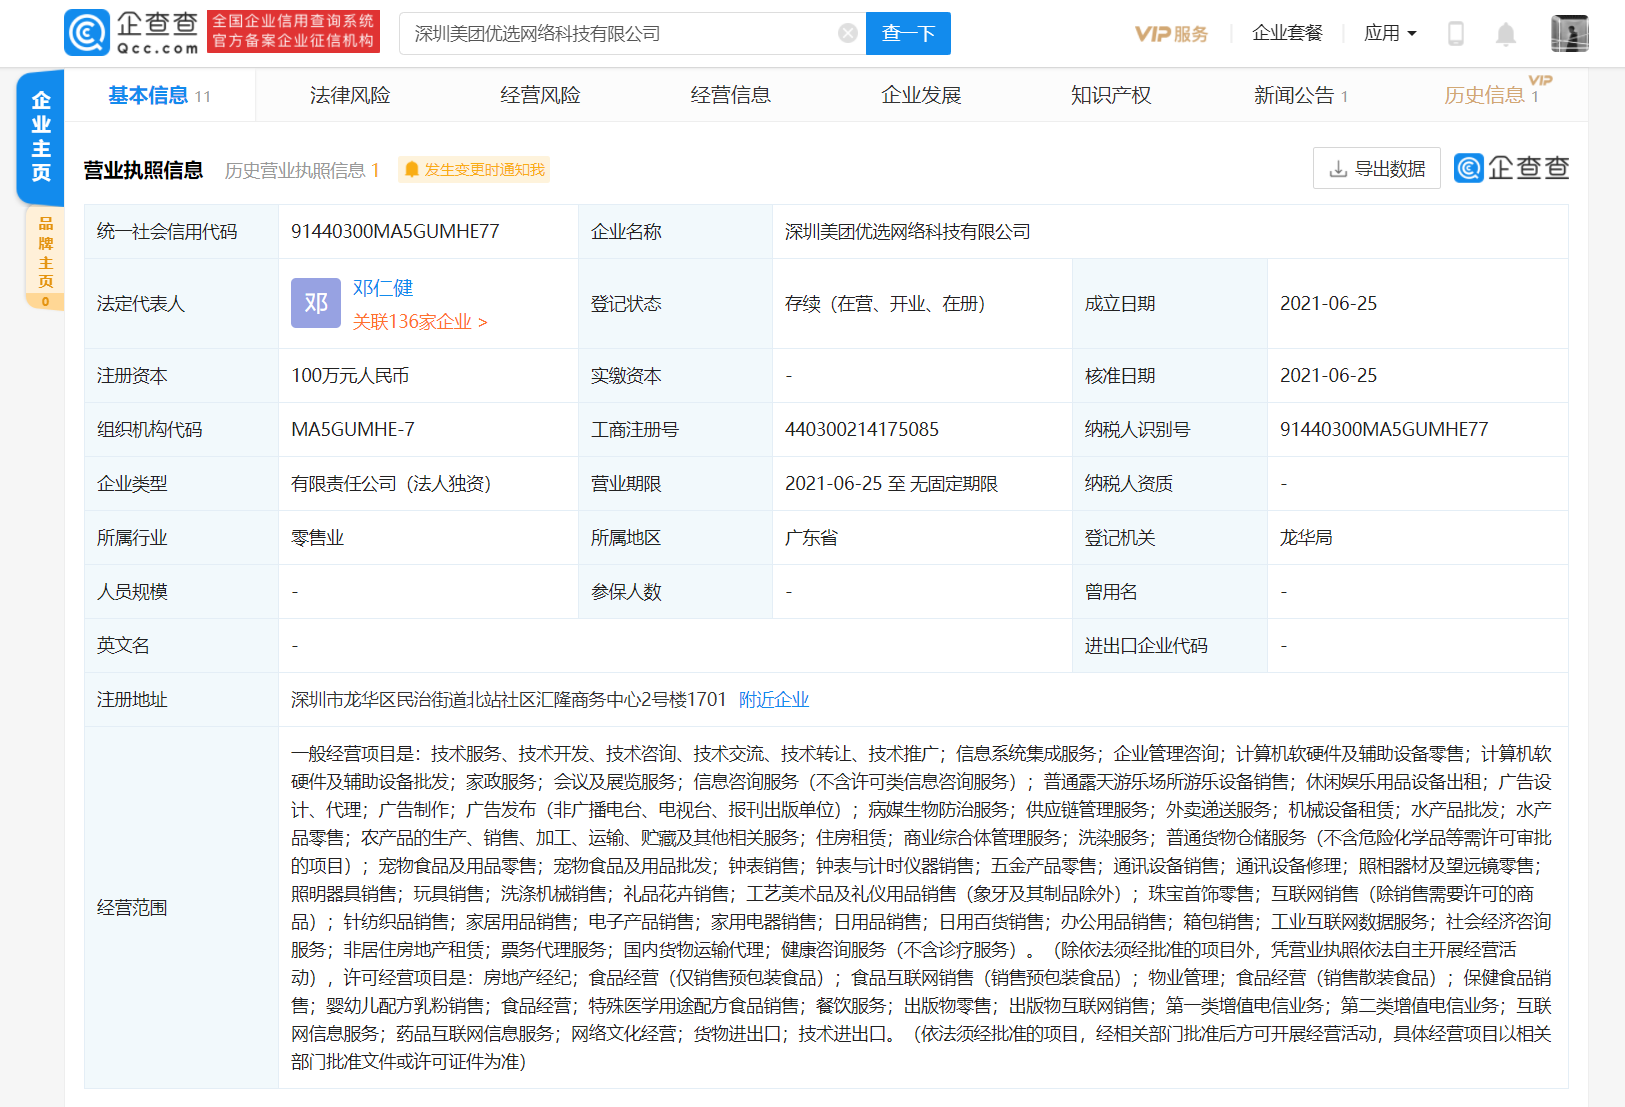1625x1107 pixels.
Task: Open the mobile phone app icon
Action: pos(1455,34)
